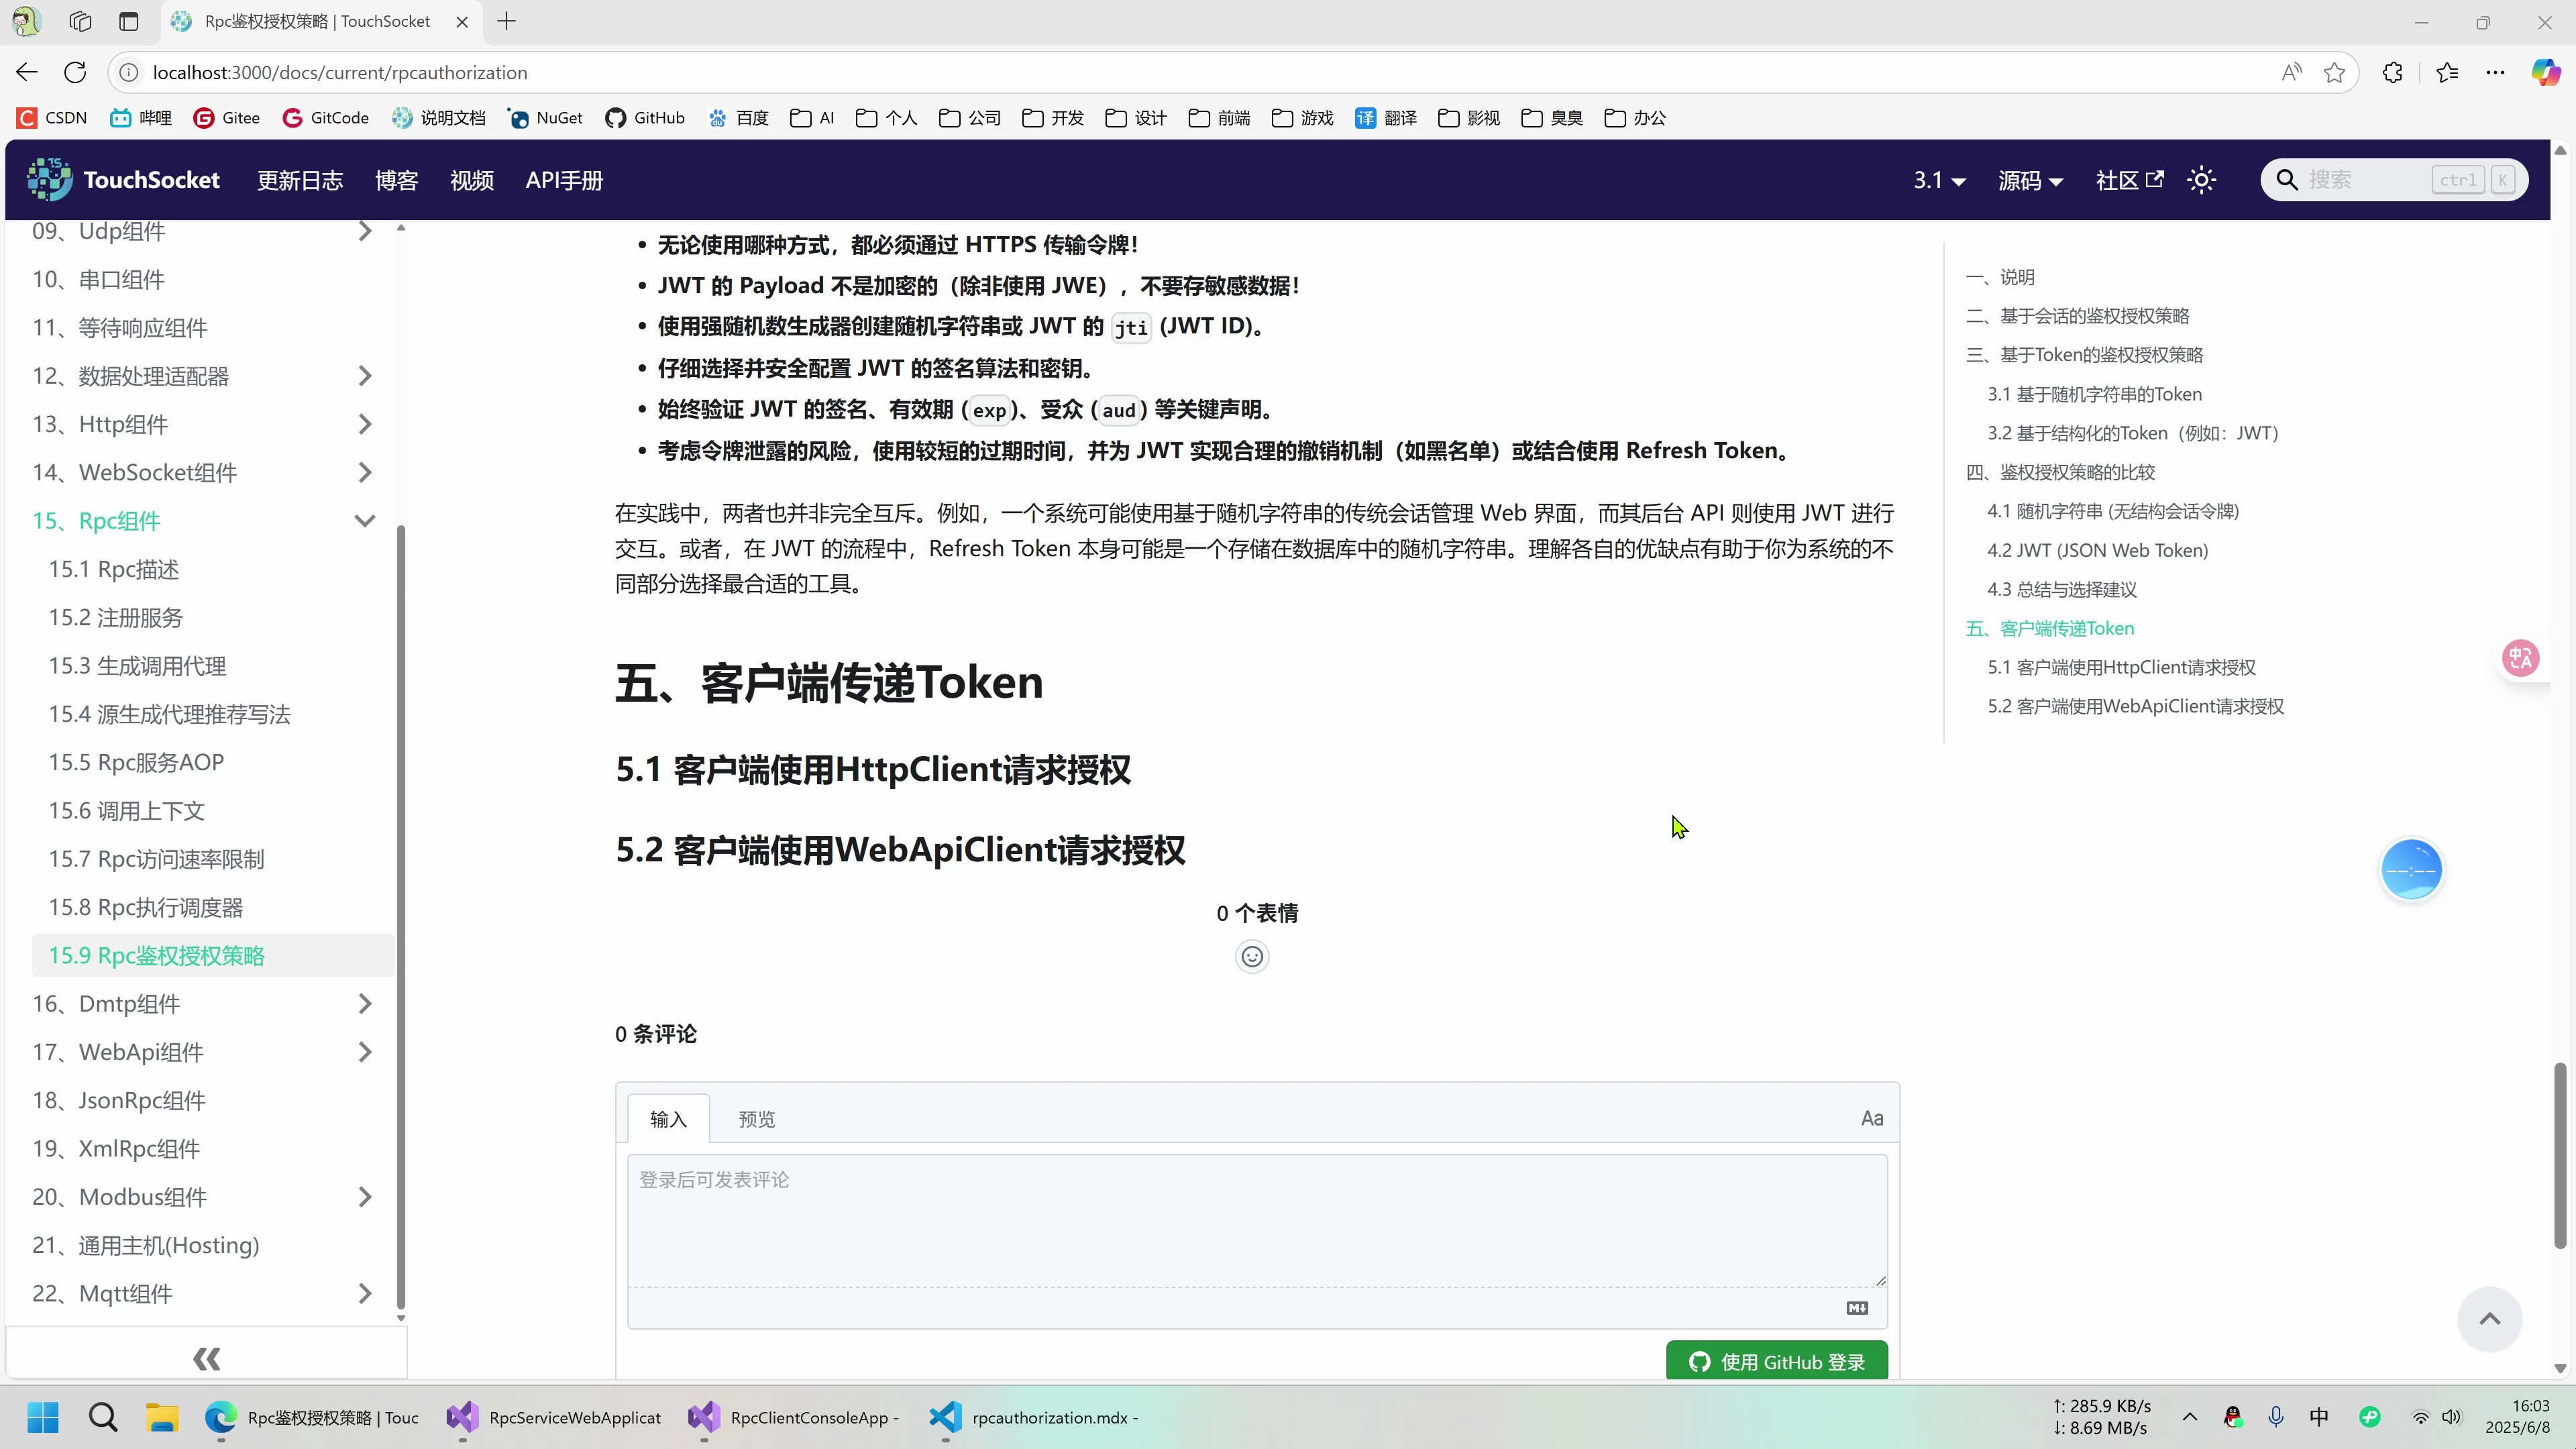Open the GitHub bookmark in the favorites bar
Image resolution: width=2576 pixels, height=1449 pixels.
click(645, 117)
